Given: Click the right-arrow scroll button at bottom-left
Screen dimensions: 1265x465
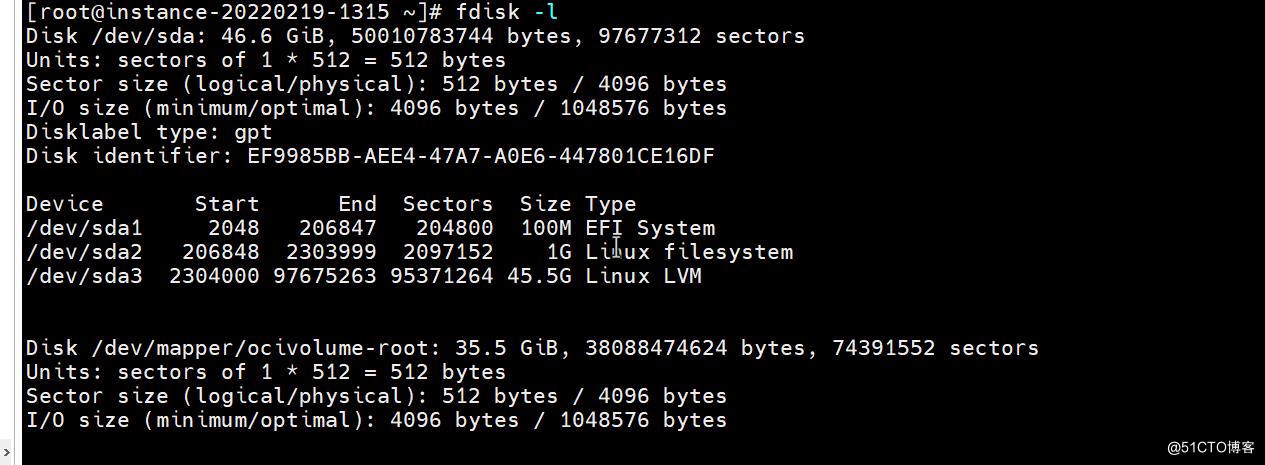Looking at the screenshot, I should pos(6,453).
